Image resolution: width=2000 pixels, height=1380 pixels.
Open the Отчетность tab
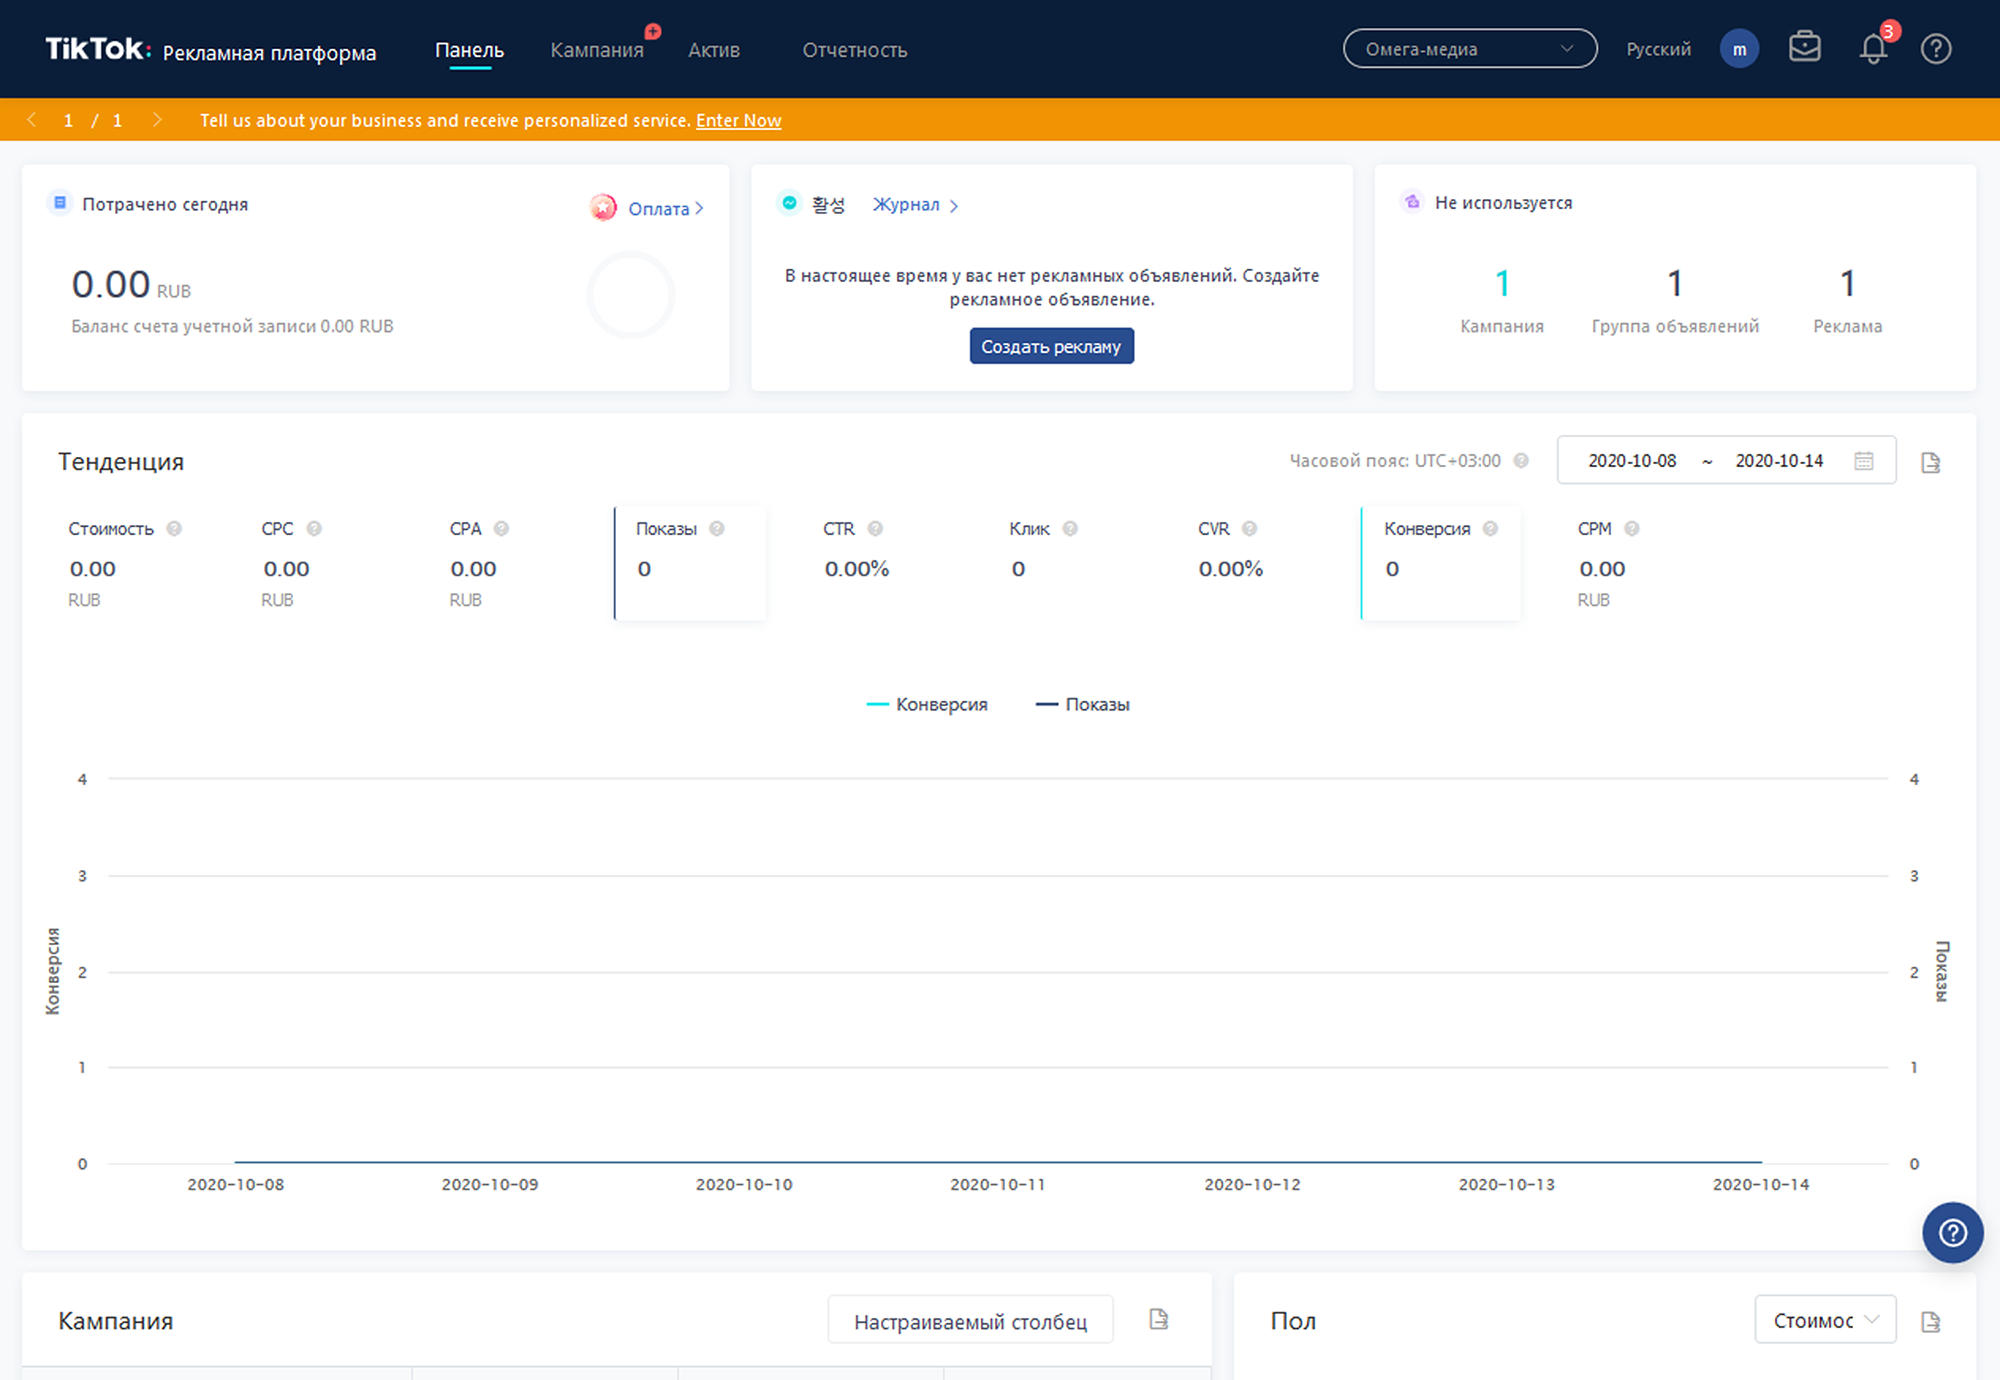pyautogui.click(x=855, y=50)
